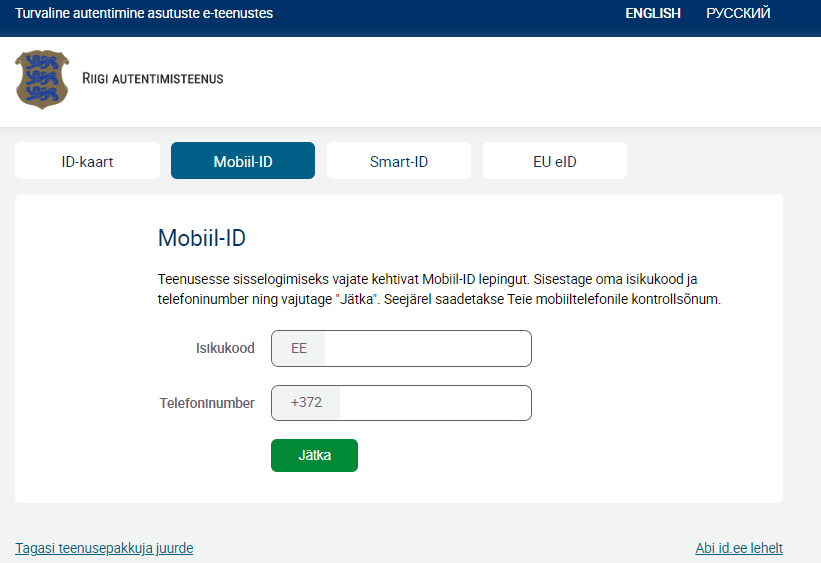Screen dimensions: 821x563
Task: Click the Telefoninumber field label
Action: (207, 403)
